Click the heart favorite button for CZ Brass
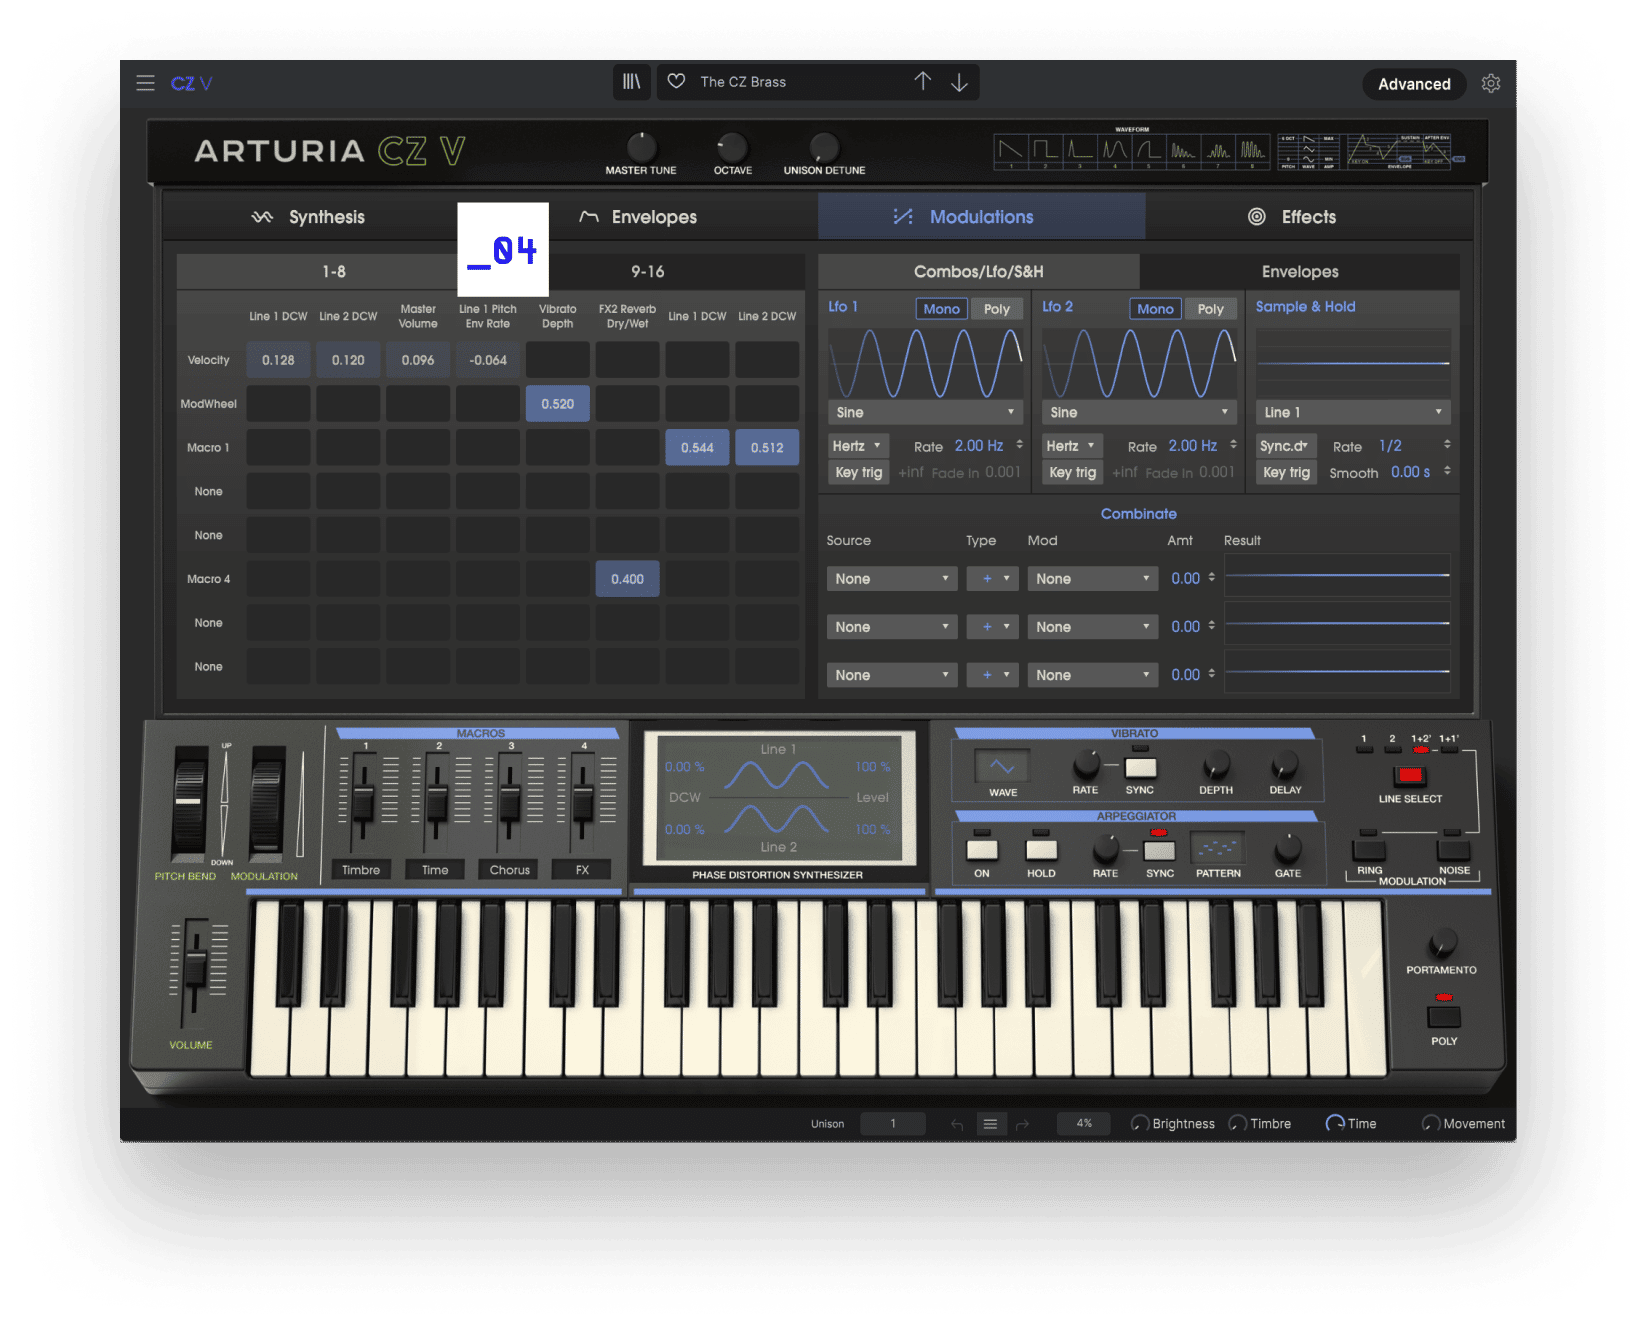The height and width of the screenshot is (1324, 1637). pyautogui.click(x=676, y=81)
